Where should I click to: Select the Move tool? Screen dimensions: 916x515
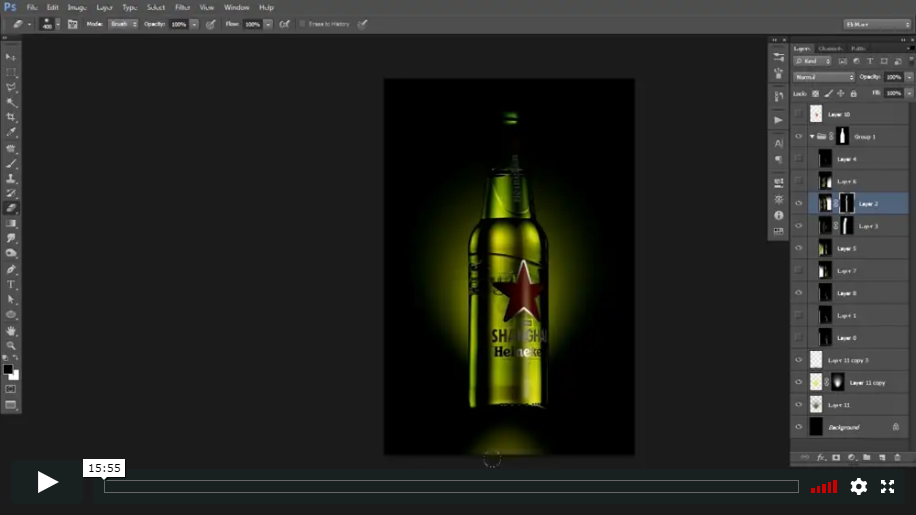pyautogui.click(x=11, y=57)
